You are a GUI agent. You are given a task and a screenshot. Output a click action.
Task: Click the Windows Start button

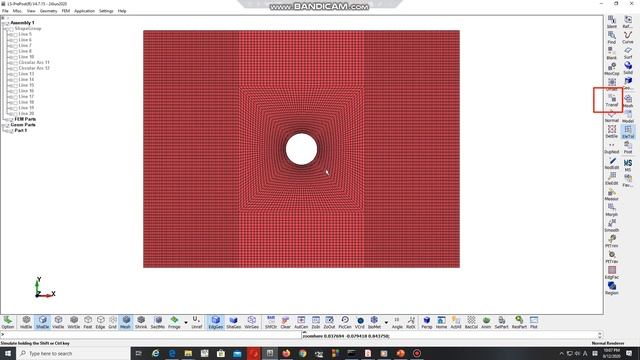click(x=8, y=353)
